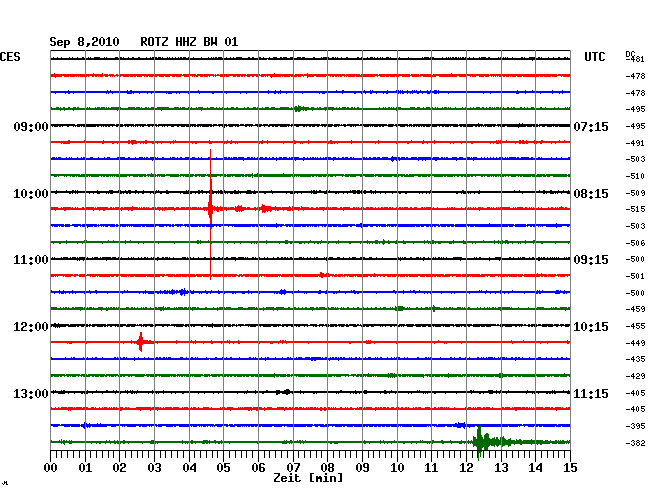Image resolution: width=650 pixels, height=494 pixels.
Task: Select the DC offset value -455
Action: pos(635,327)
